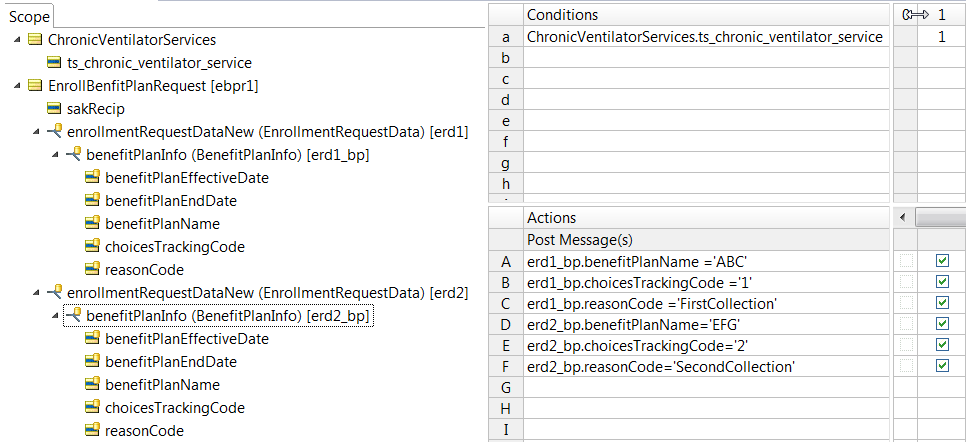Image resolution: width=966 pixels, height=442 pixels.
Task: Select the sakRecip tree item
Action: click(x=95, y=109)
